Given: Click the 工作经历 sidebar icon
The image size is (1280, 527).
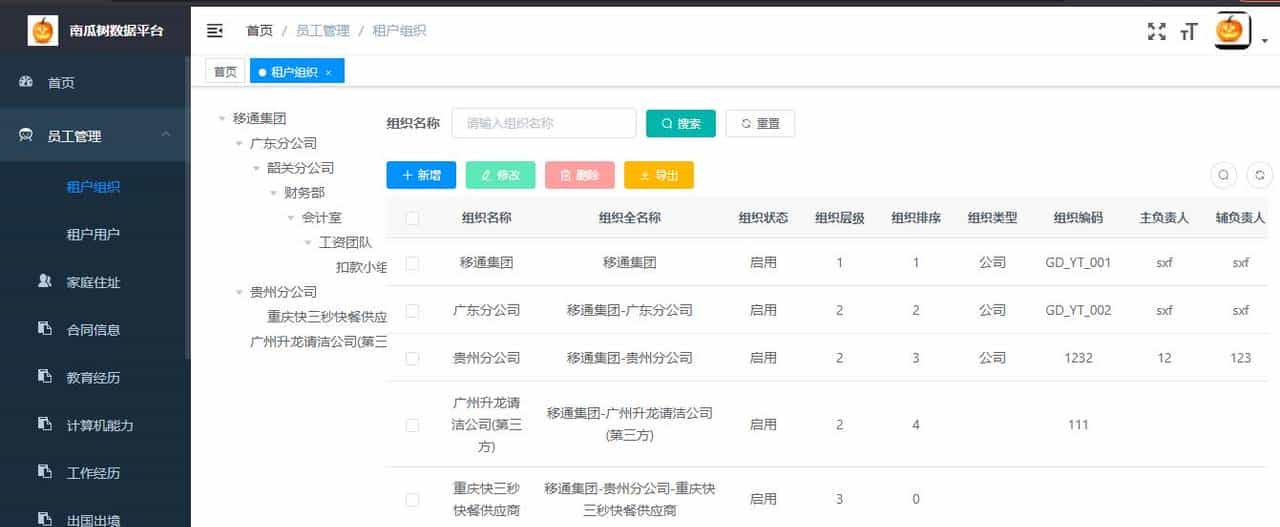Looking at the screenshot, I should (44, 471).
